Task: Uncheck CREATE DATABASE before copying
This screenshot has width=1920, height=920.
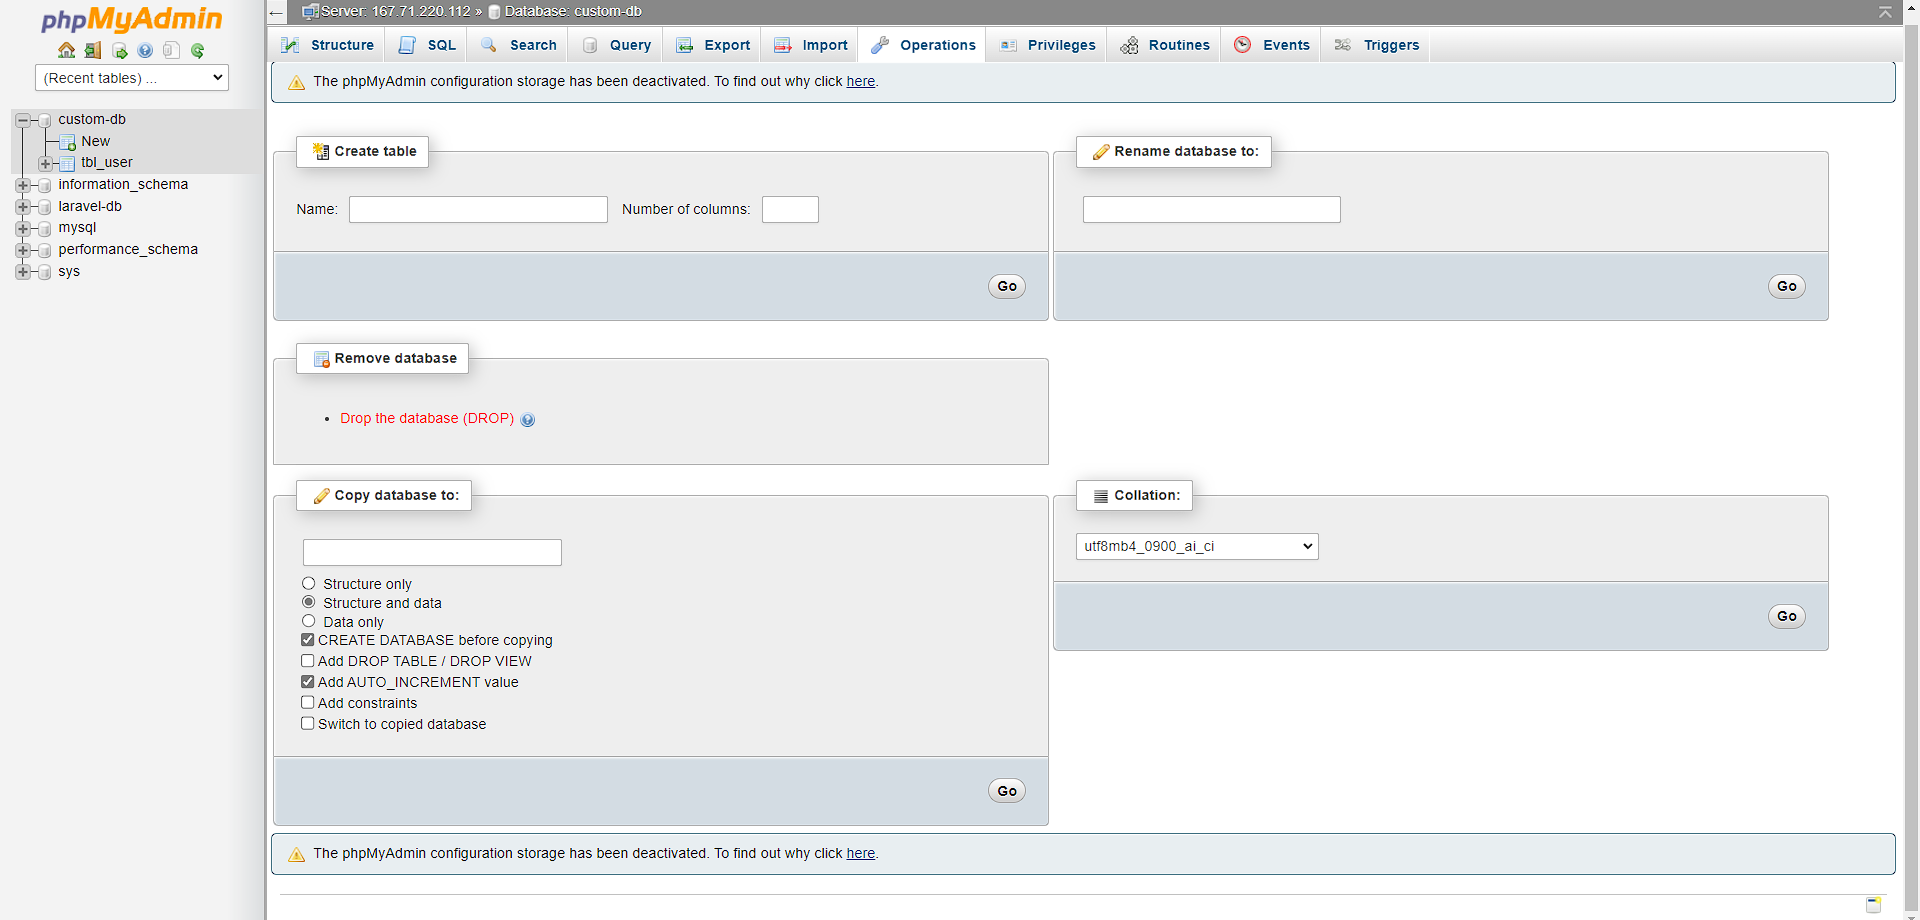Action: pyautogui.click(x=308, y=640)
